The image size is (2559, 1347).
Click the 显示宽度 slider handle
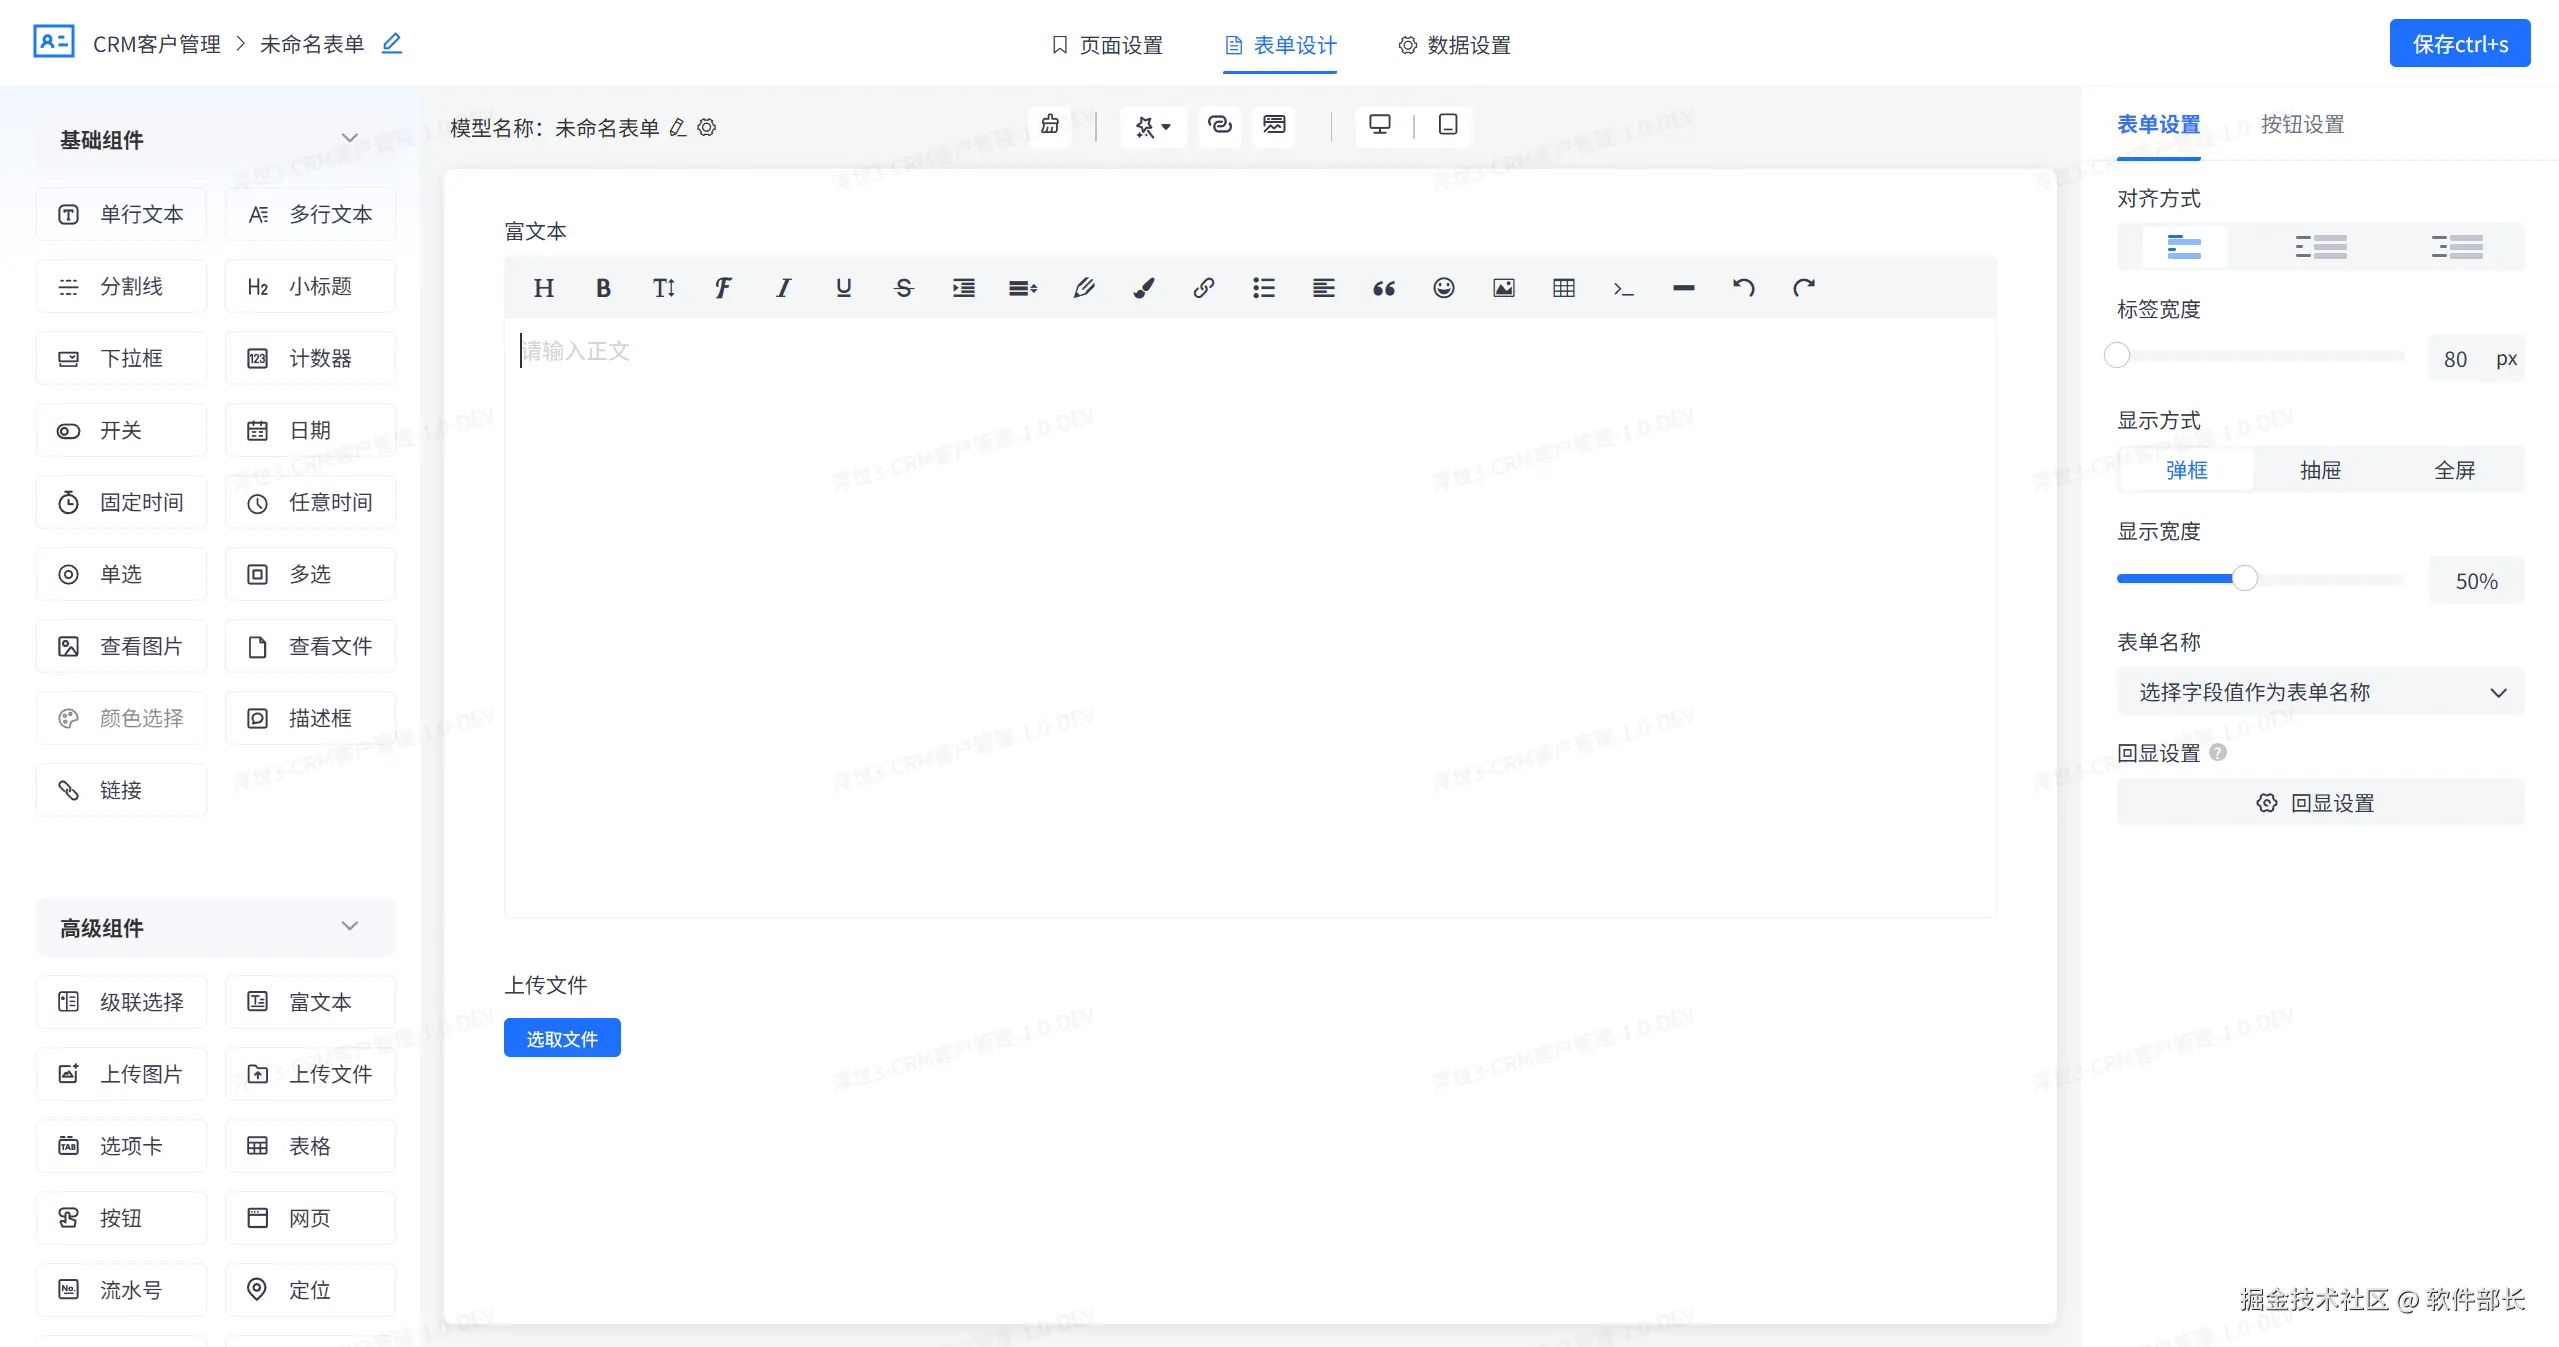coord(2245,578)
